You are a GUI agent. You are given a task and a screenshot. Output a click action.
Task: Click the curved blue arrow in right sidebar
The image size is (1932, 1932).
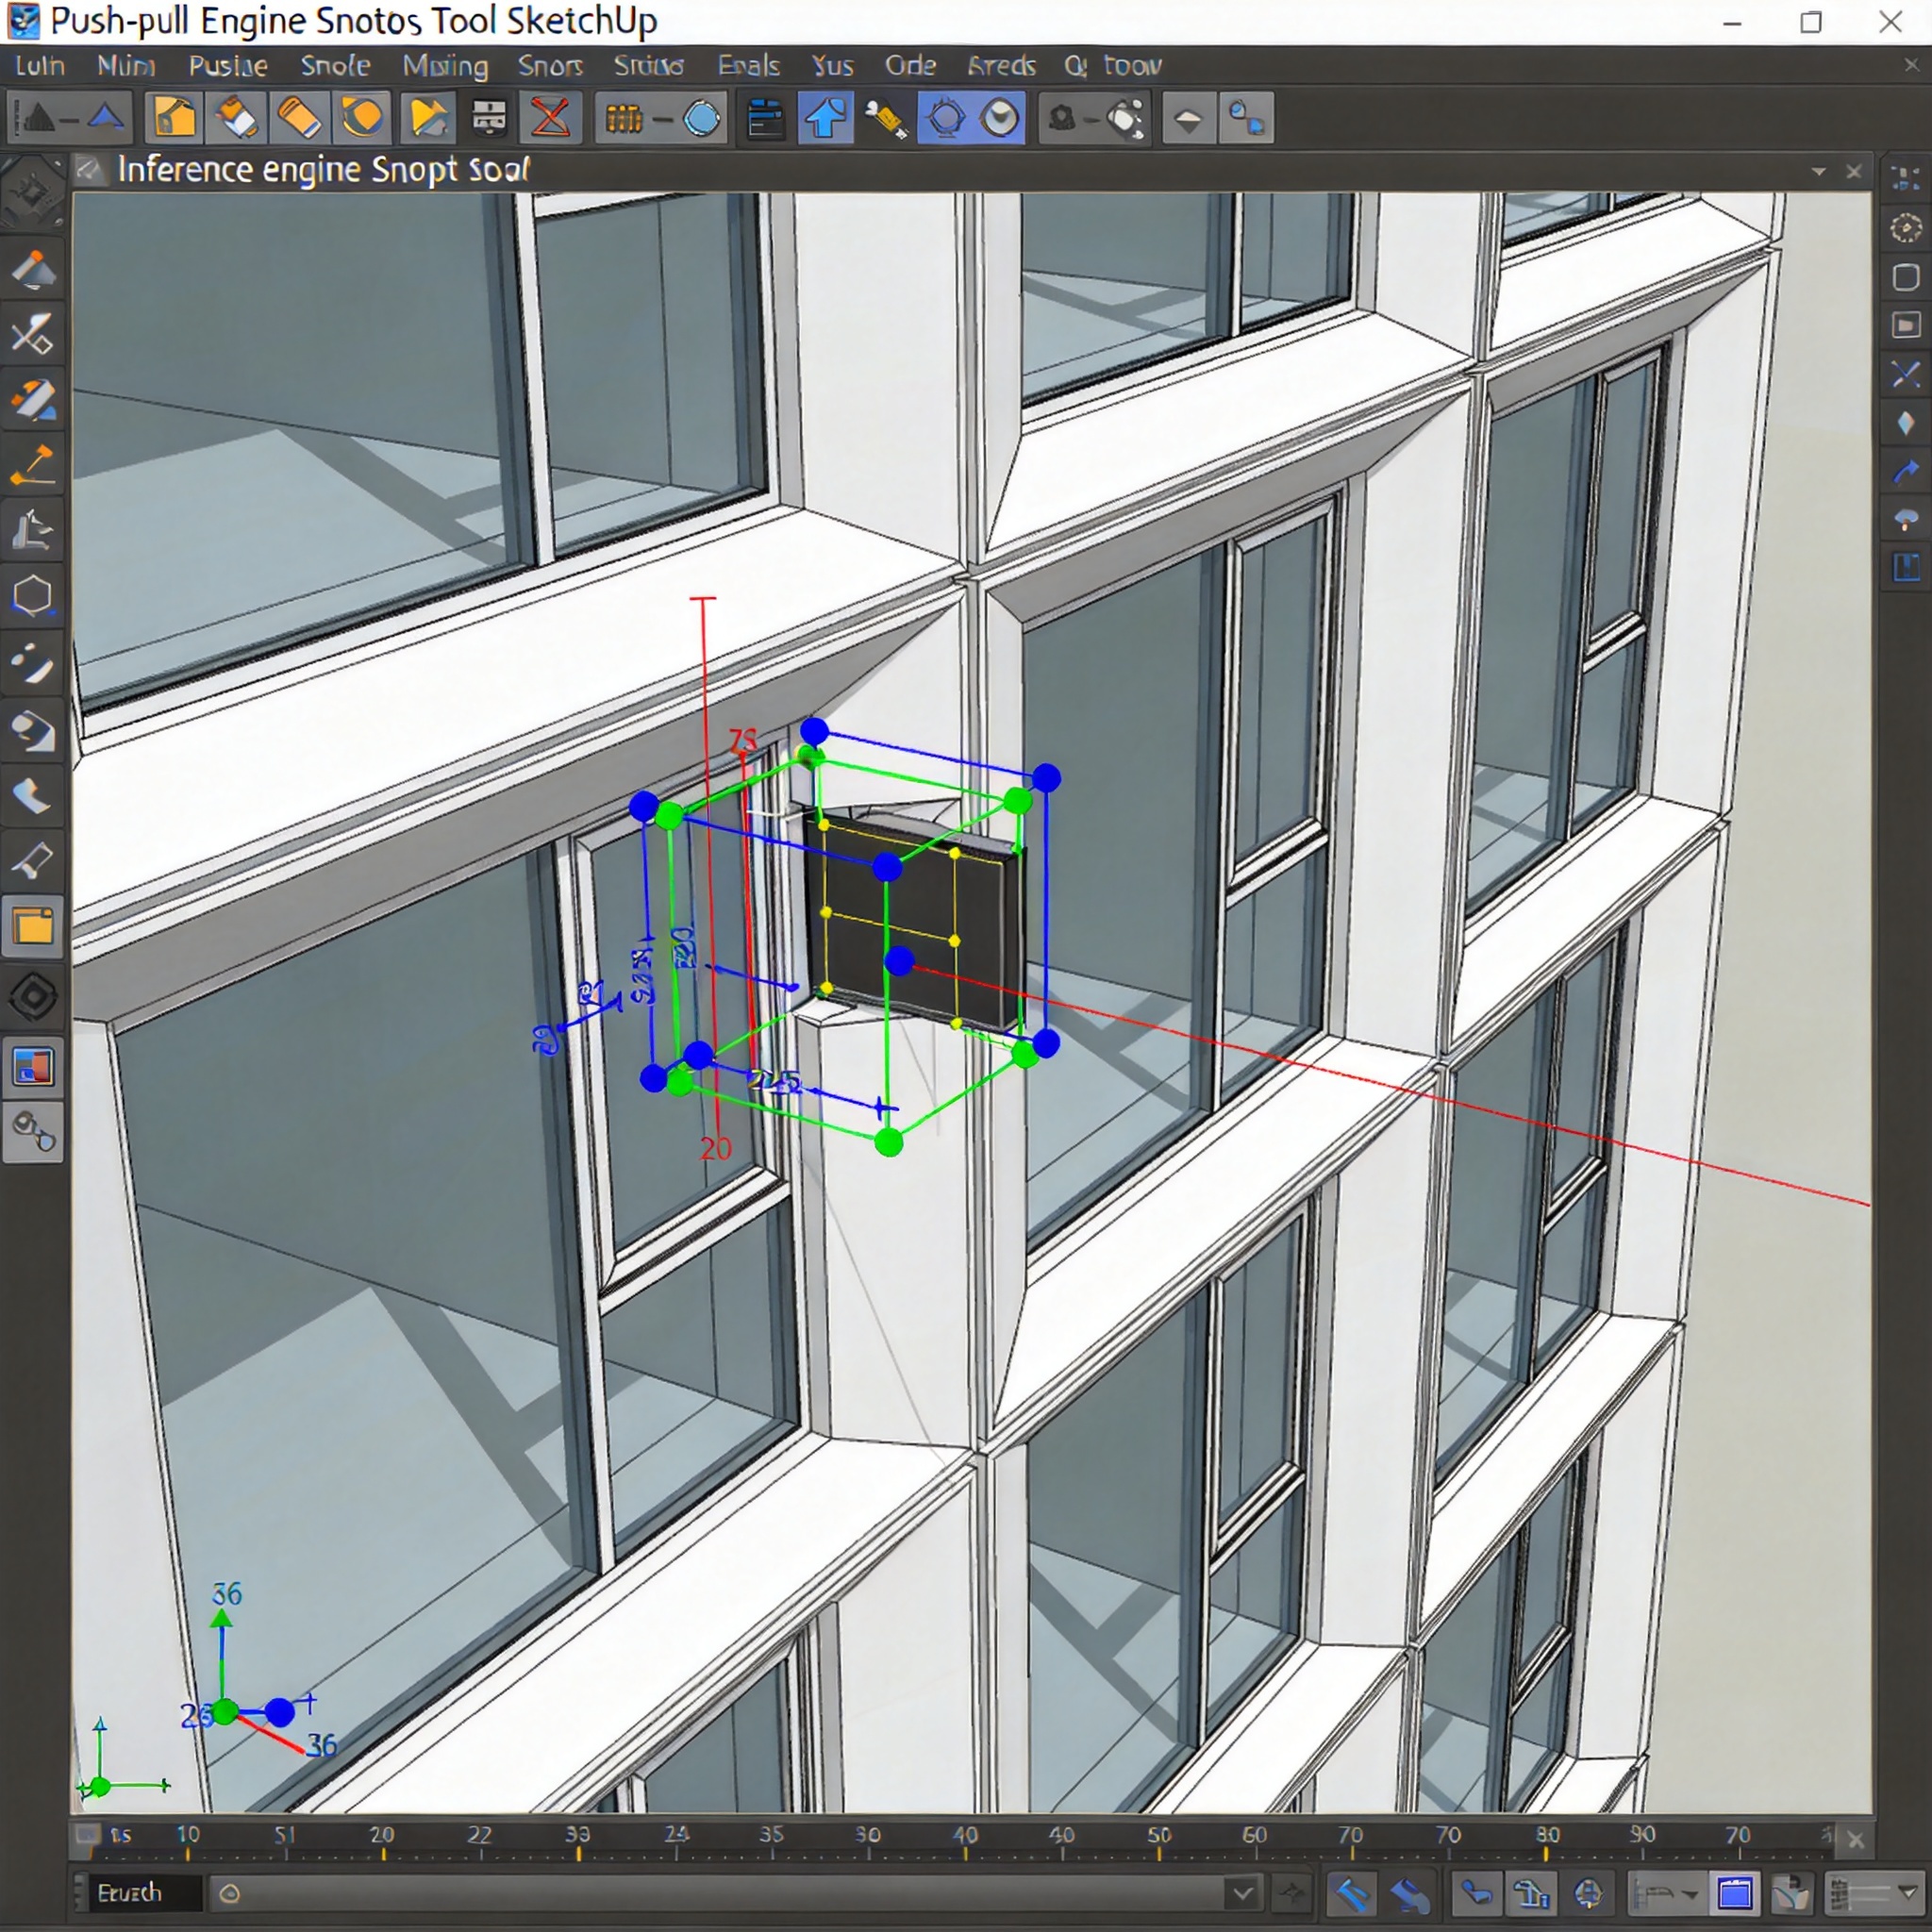pyautogui.click(x=1906, y=471)
